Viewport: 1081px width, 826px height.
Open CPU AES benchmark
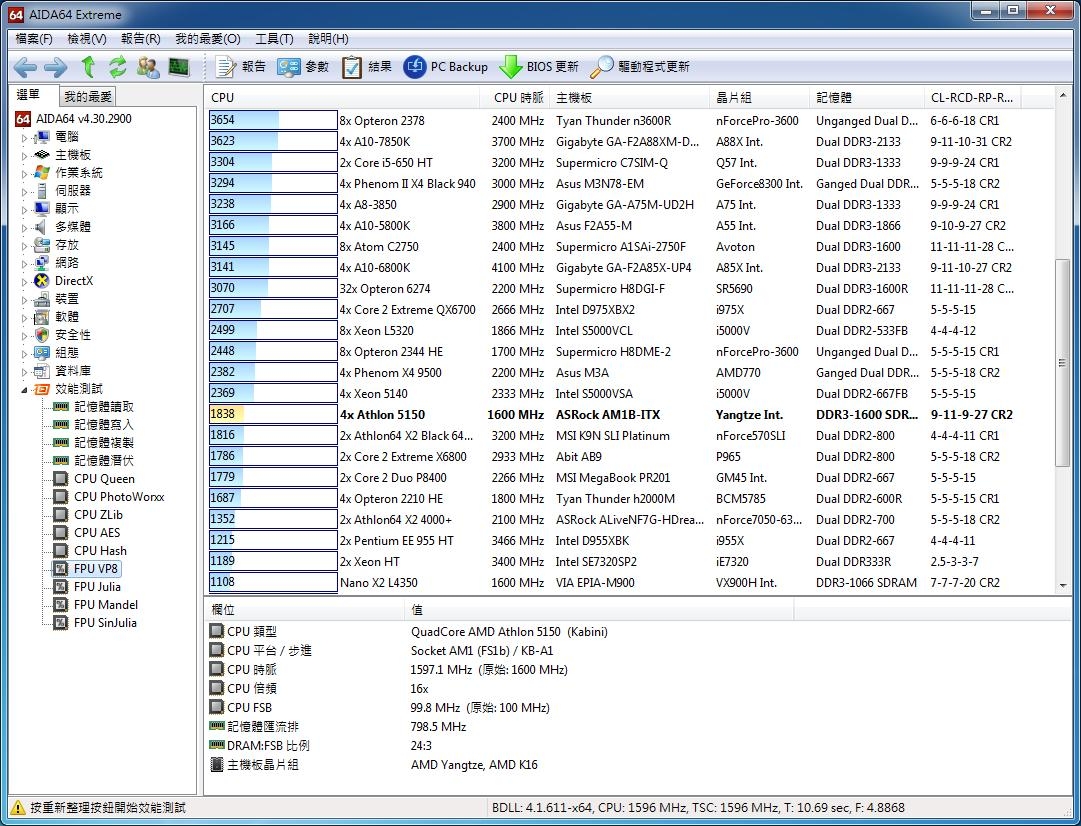[97, 532]
